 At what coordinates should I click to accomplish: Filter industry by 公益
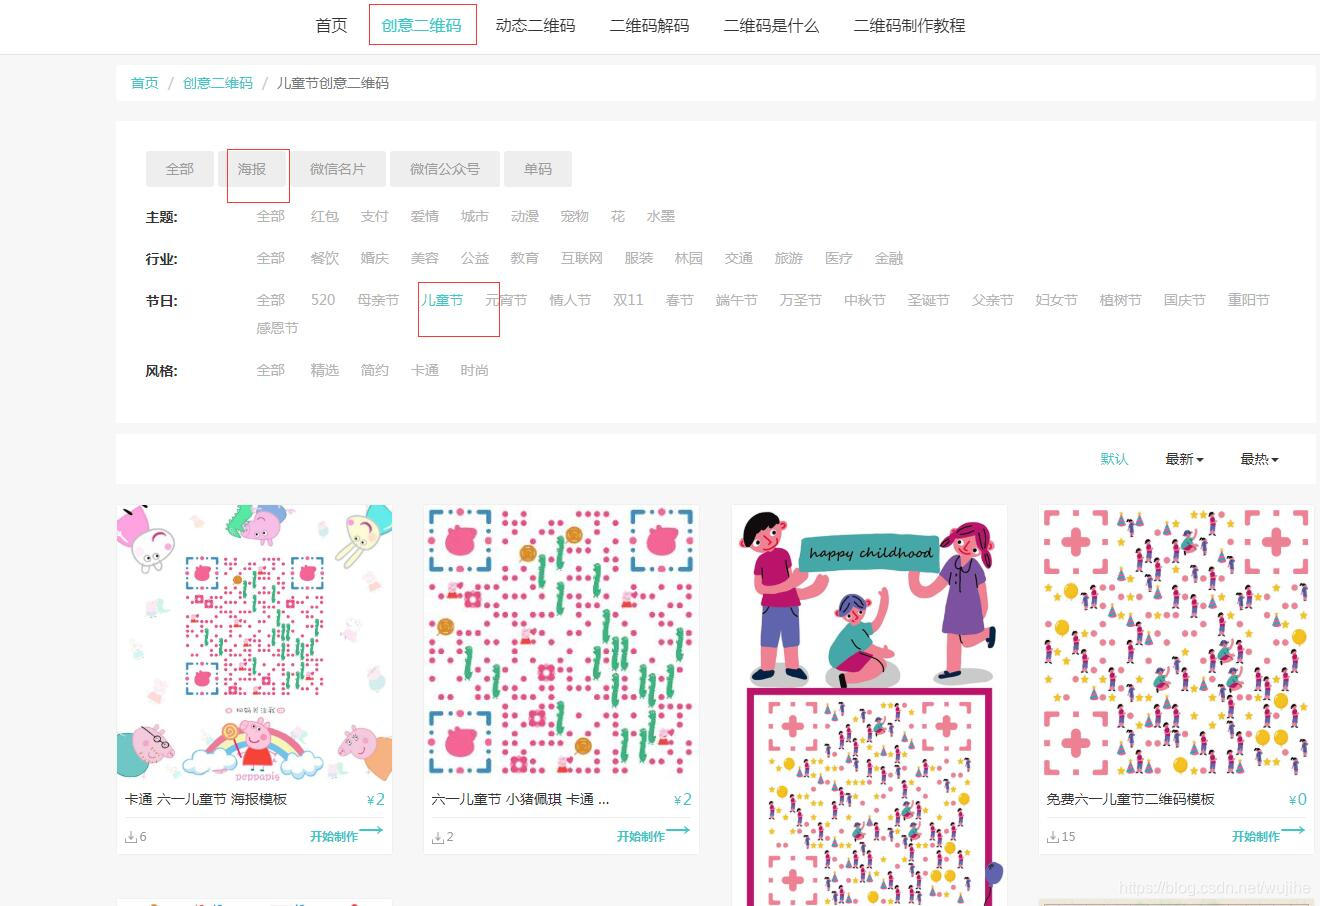475,258
